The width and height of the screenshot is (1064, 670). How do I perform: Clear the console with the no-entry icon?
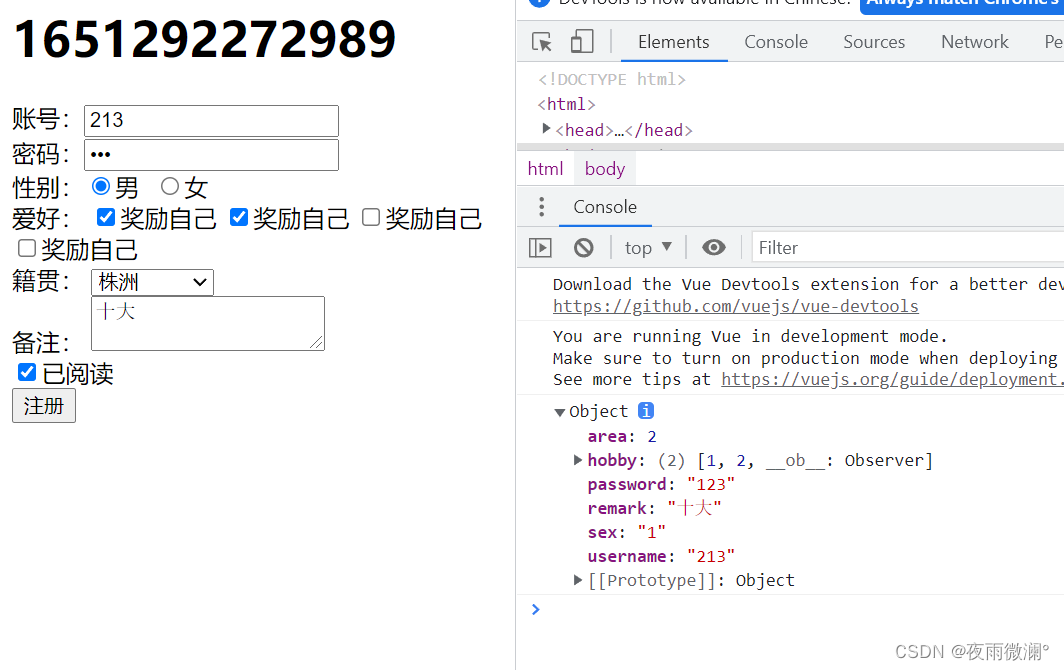583,247
